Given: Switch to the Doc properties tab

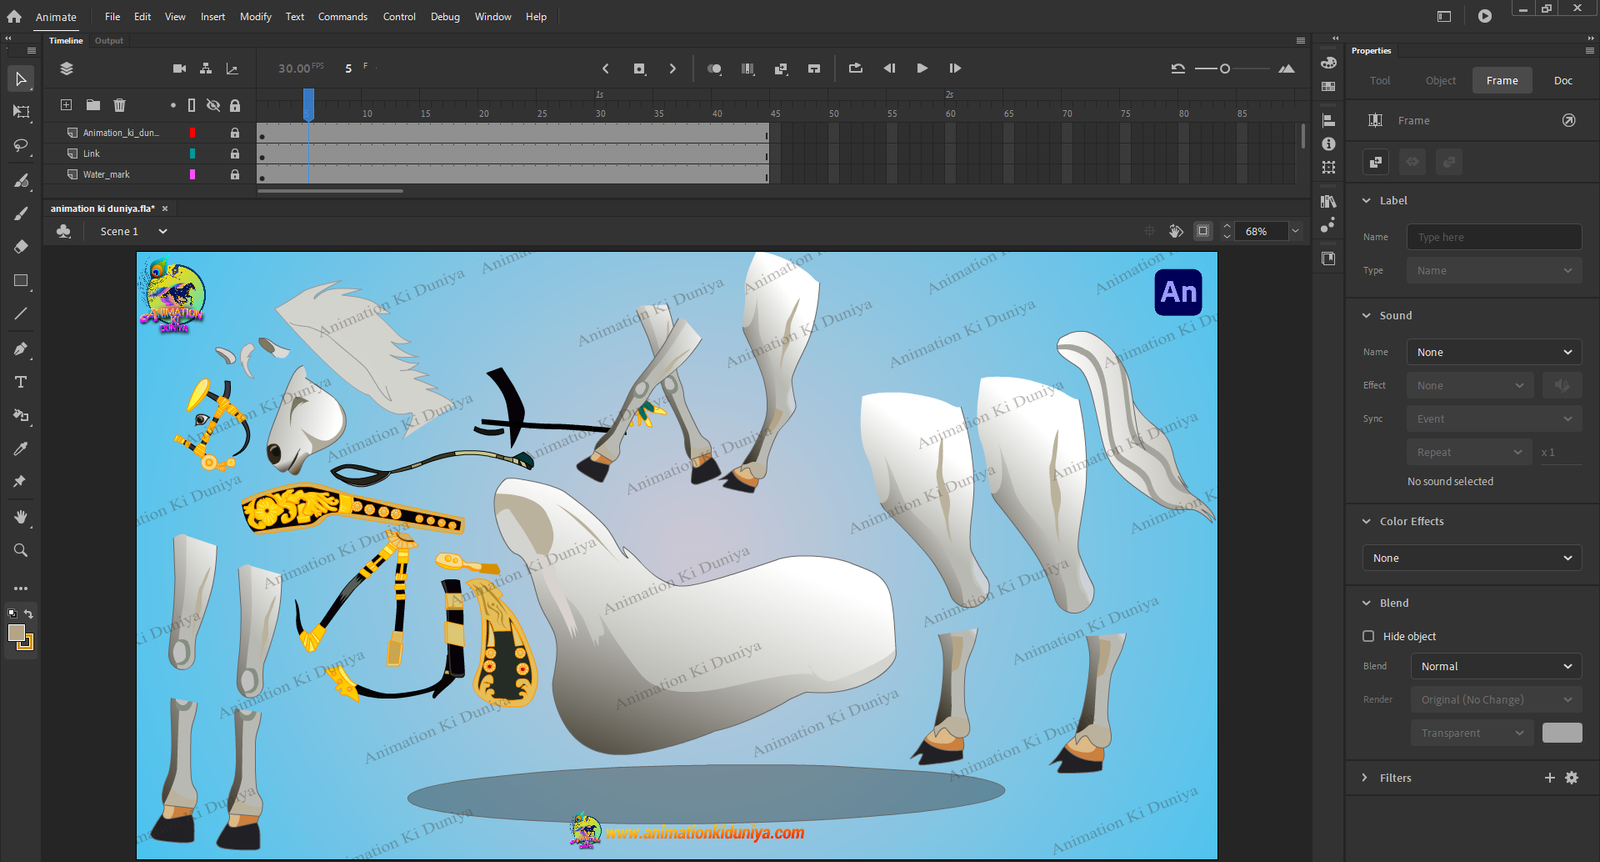Looking at the screenshot, I should [x=1563, y=81].
